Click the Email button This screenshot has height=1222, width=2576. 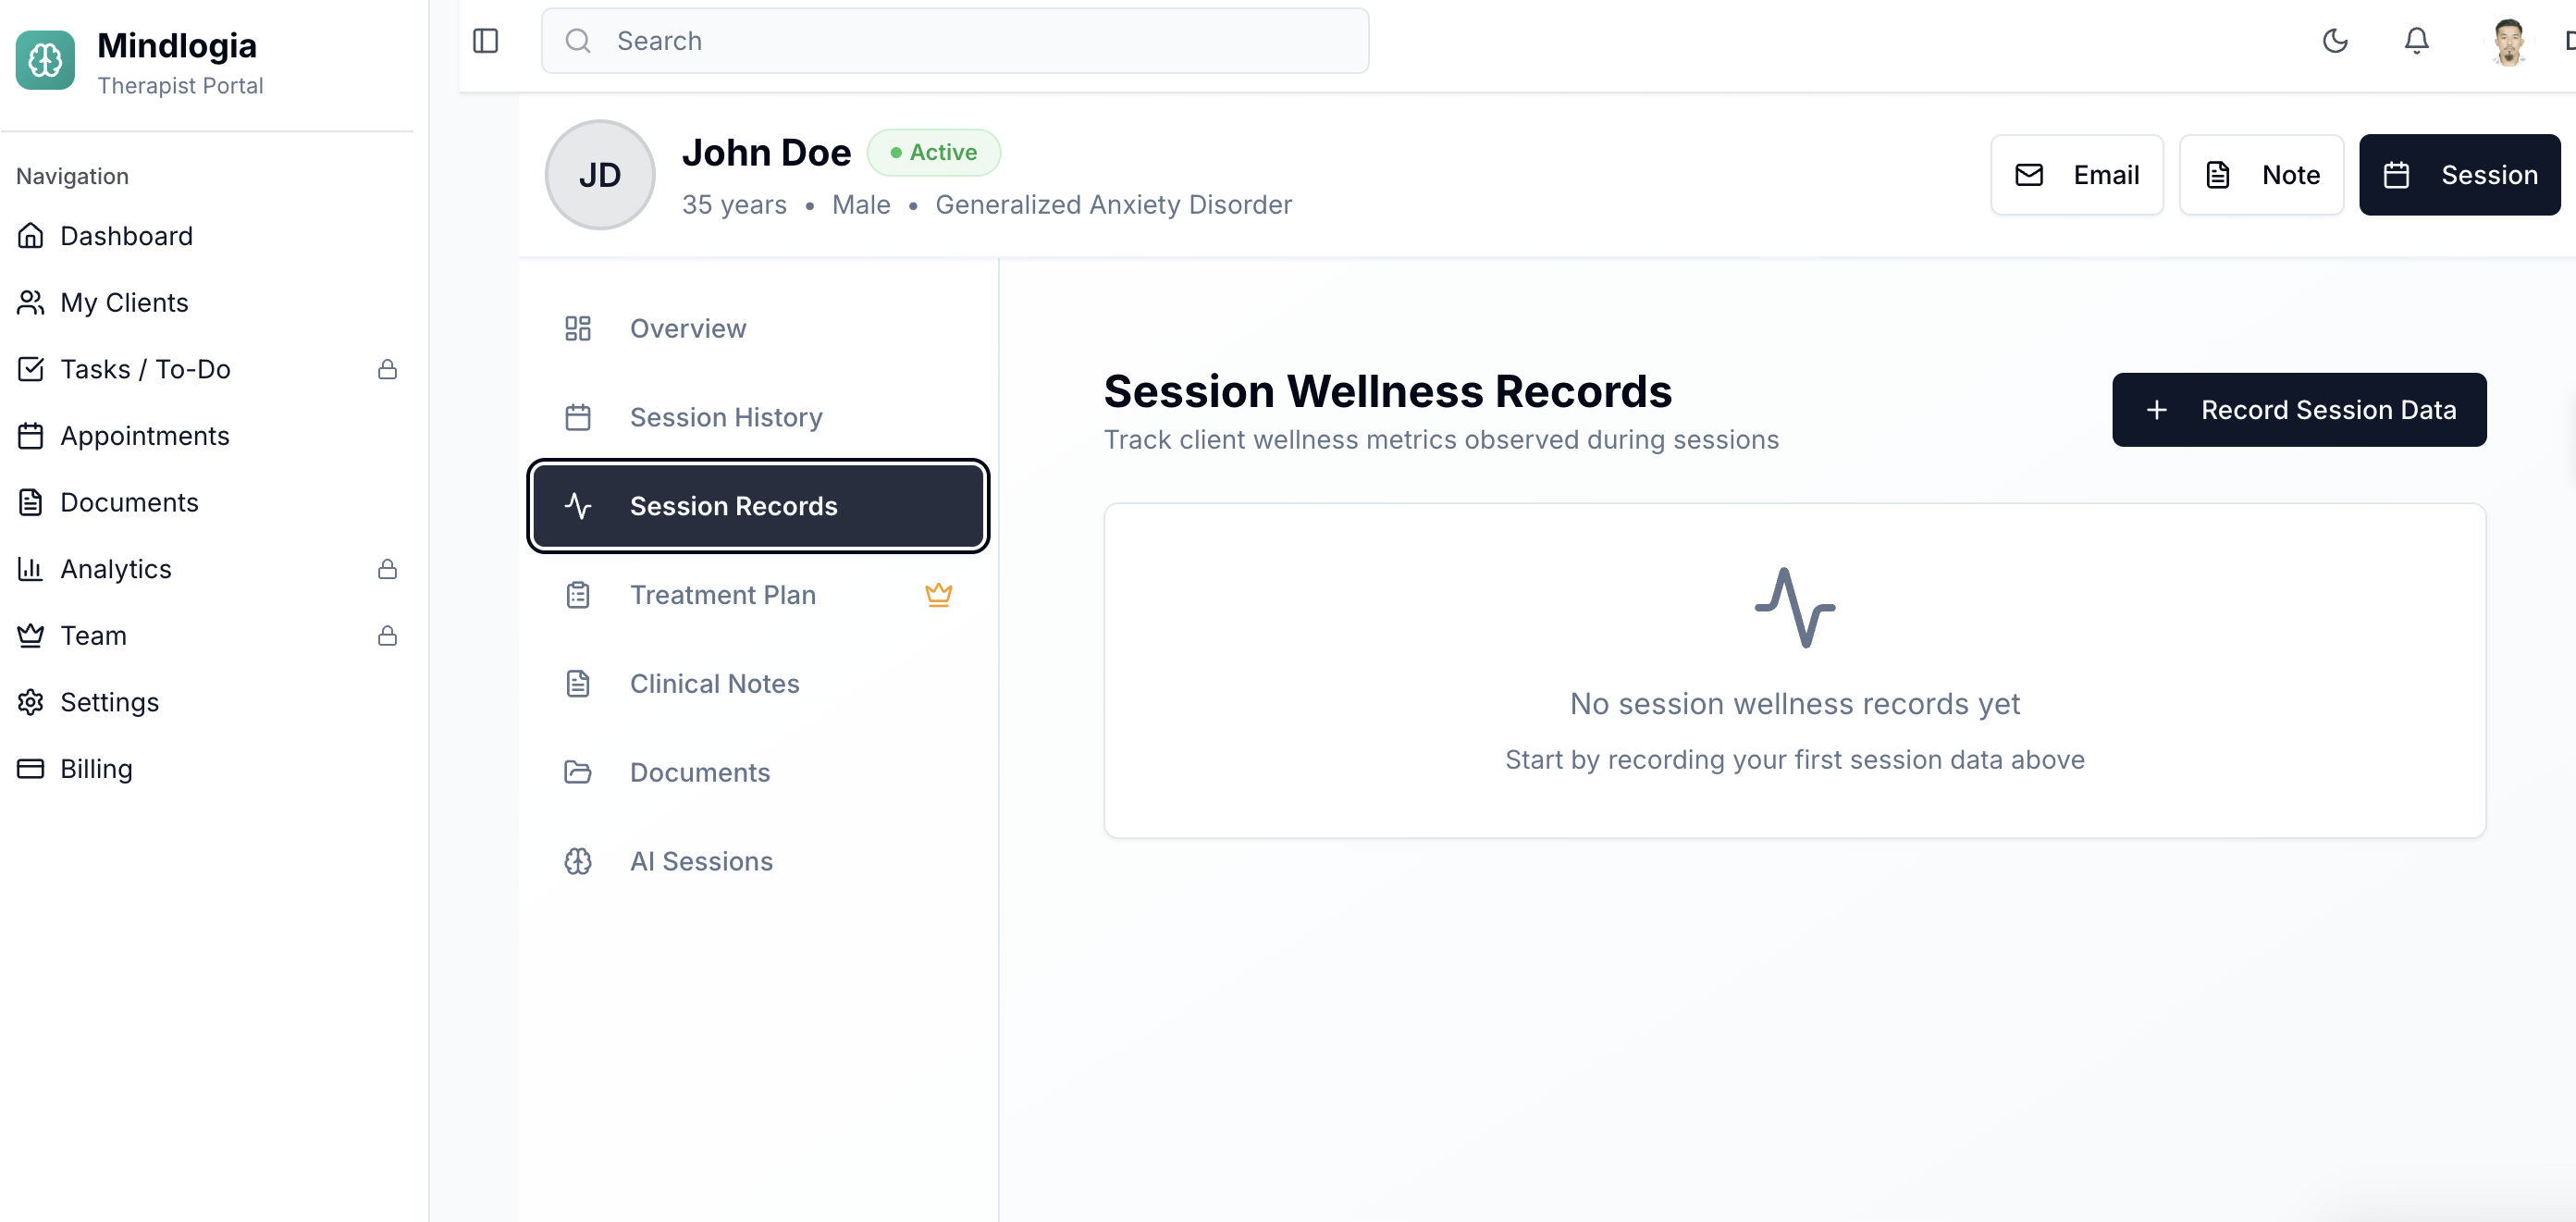click(2076, 175)
